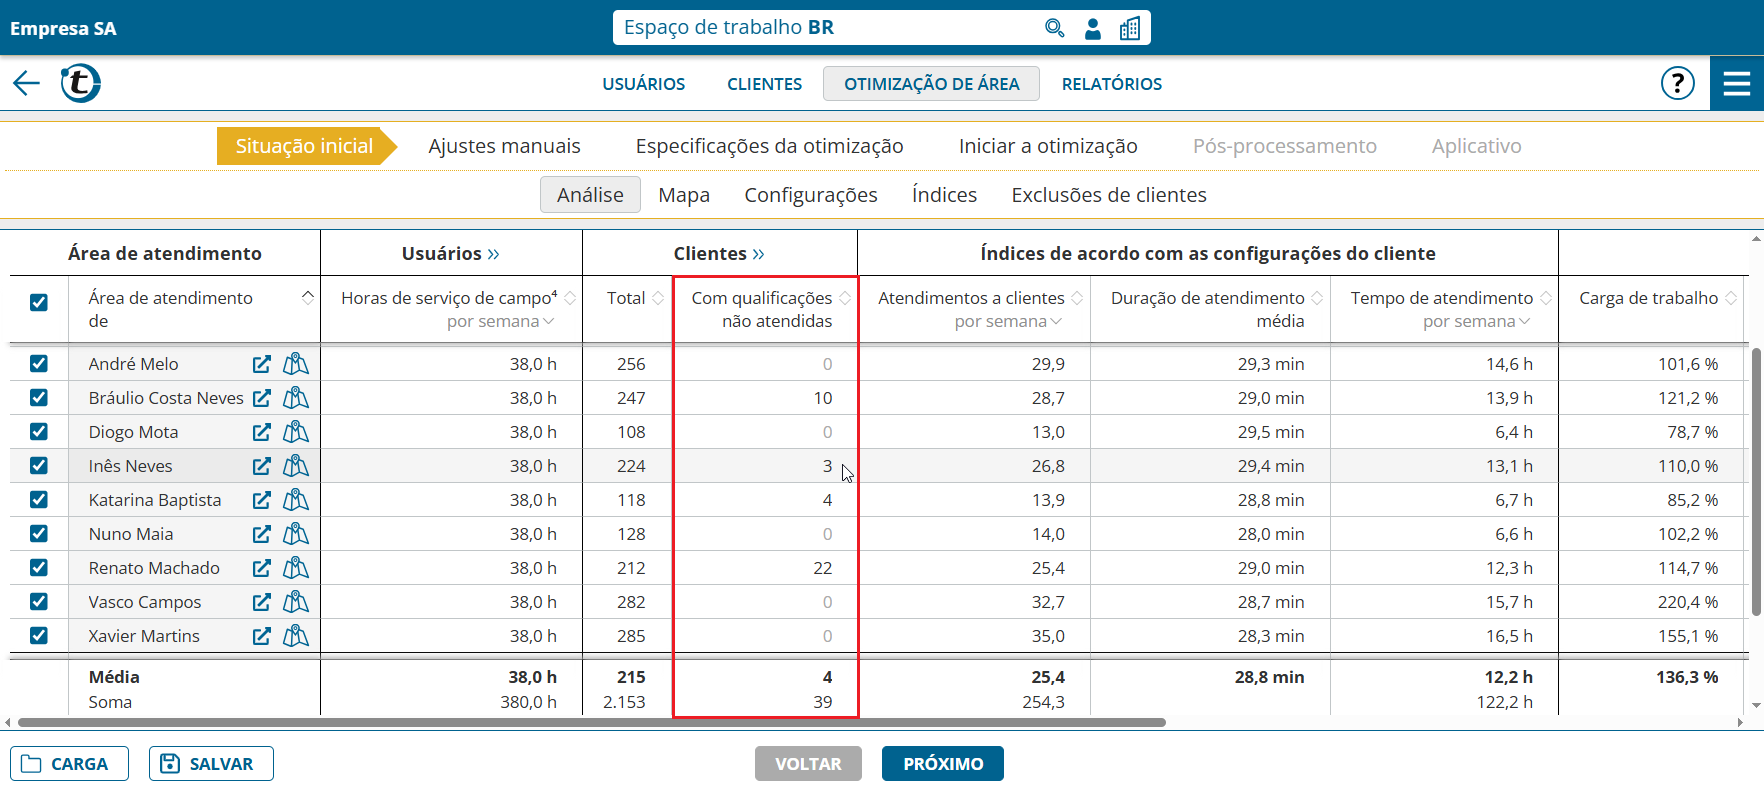Screen dimensions: 1764x796
Task: Uncheck the Inês Neves checkbox
Action: tap(39, 466)
